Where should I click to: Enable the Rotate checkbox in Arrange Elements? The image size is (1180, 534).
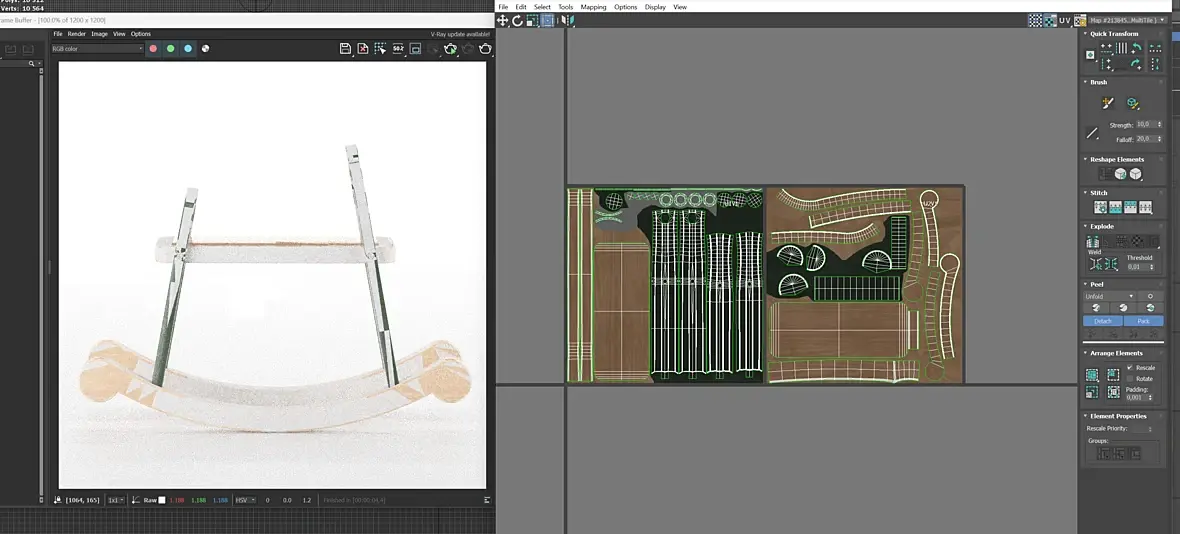(x=1130, y=378)
